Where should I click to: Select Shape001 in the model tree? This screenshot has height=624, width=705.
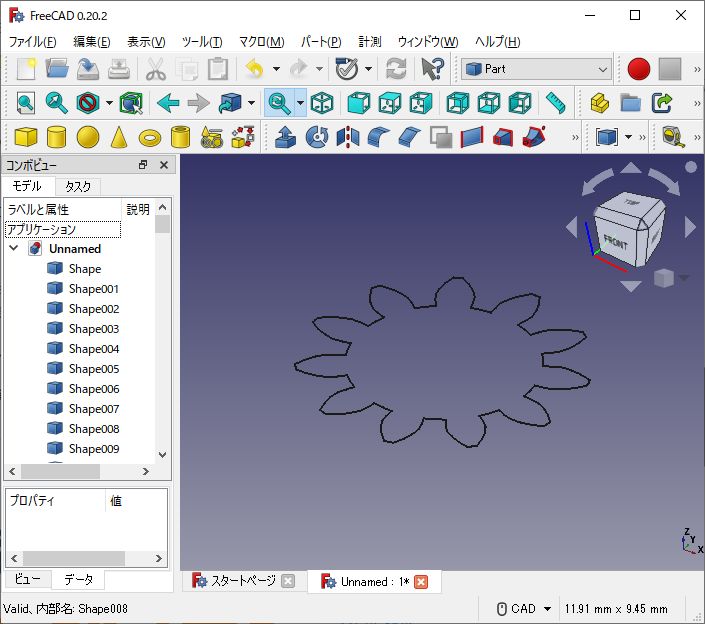pos(94,289)
